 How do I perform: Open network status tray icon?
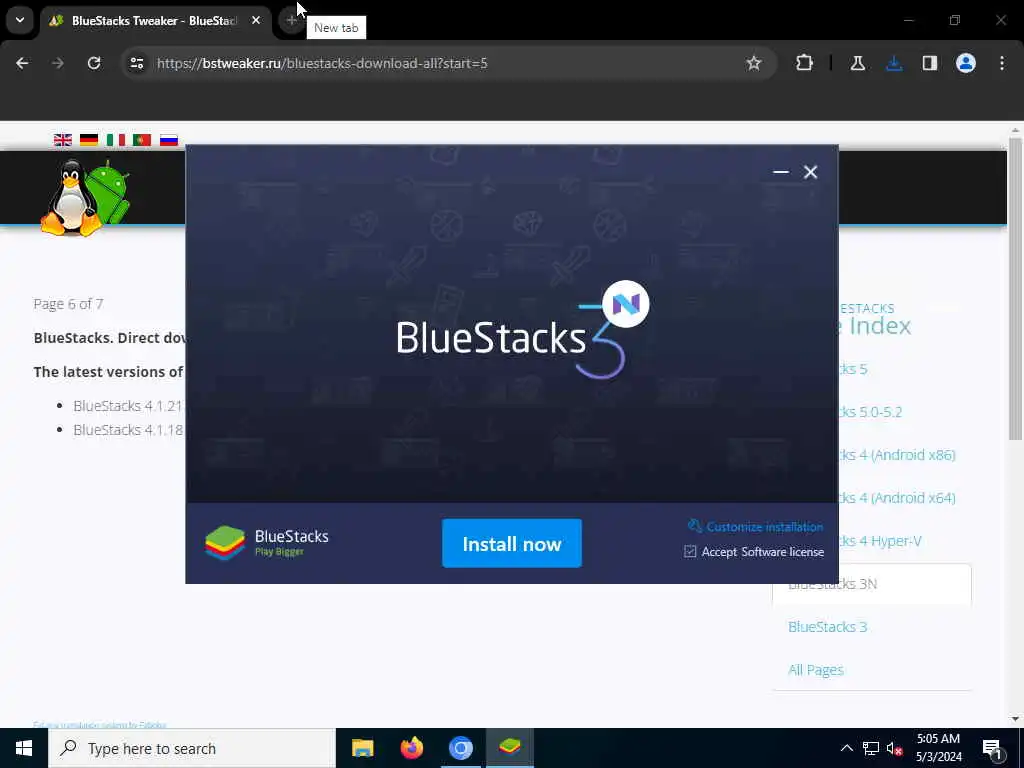click(x=871, y=748)
